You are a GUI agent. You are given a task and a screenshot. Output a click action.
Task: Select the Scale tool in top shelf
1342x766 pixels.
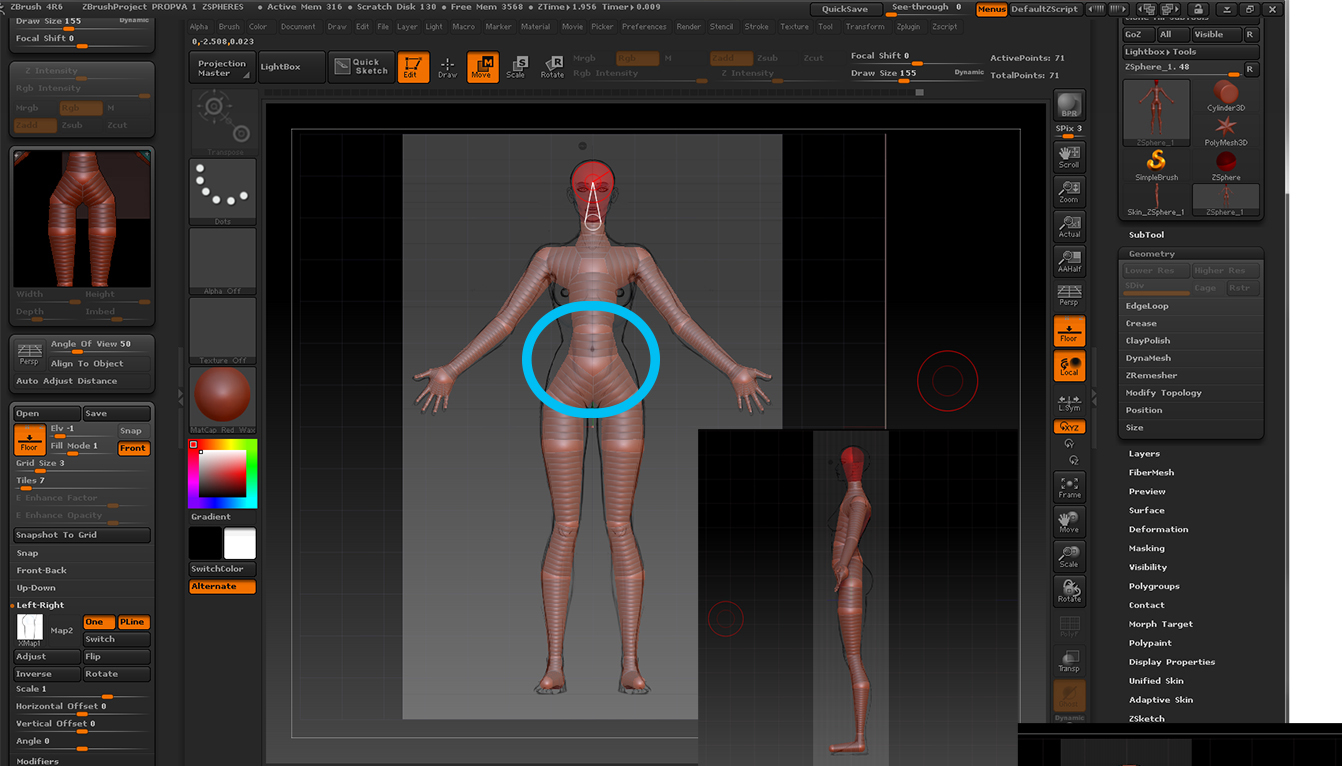coord(515,67)
